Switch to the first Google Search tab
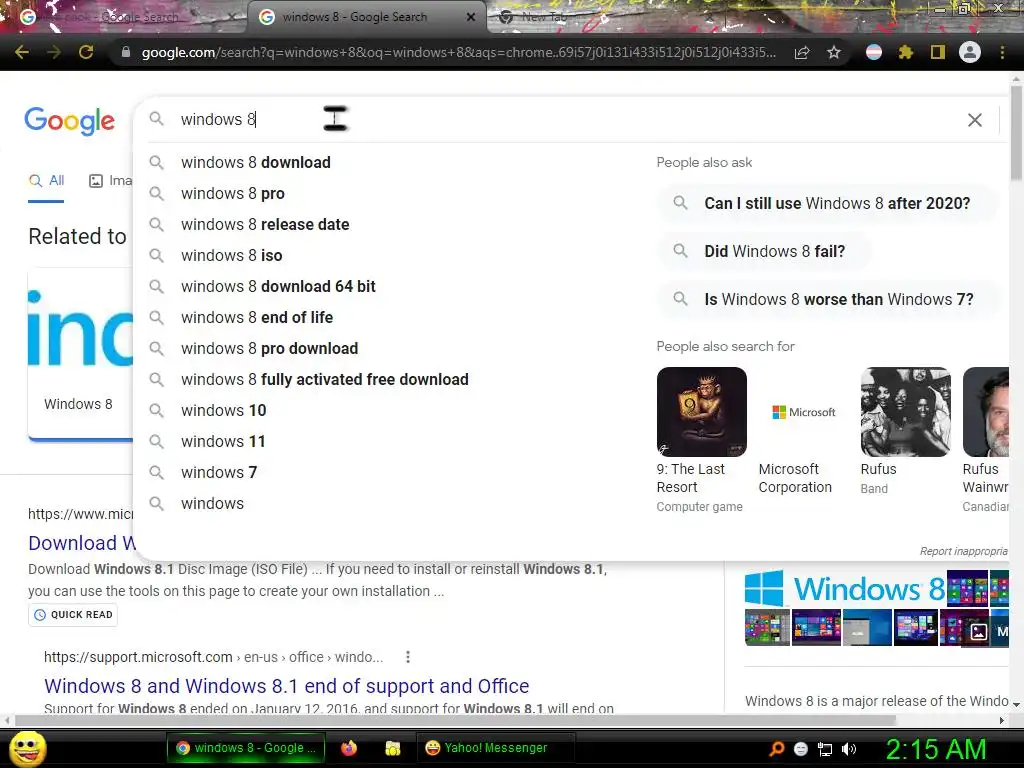Screen dimensions: 1024x768 pos(124,17)
